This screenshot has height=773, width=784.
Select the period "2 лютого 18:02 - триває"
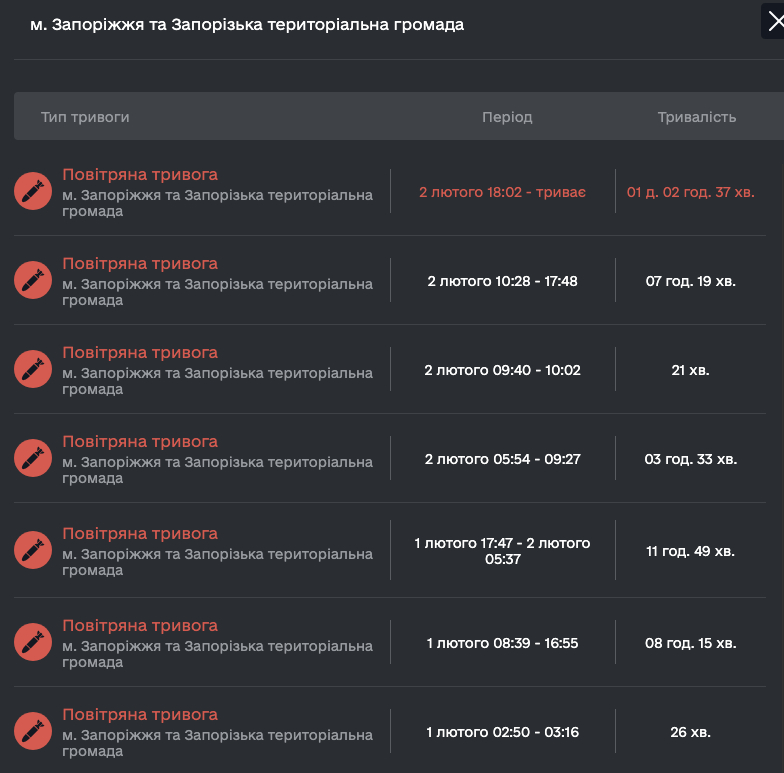(x=502, y=192)
